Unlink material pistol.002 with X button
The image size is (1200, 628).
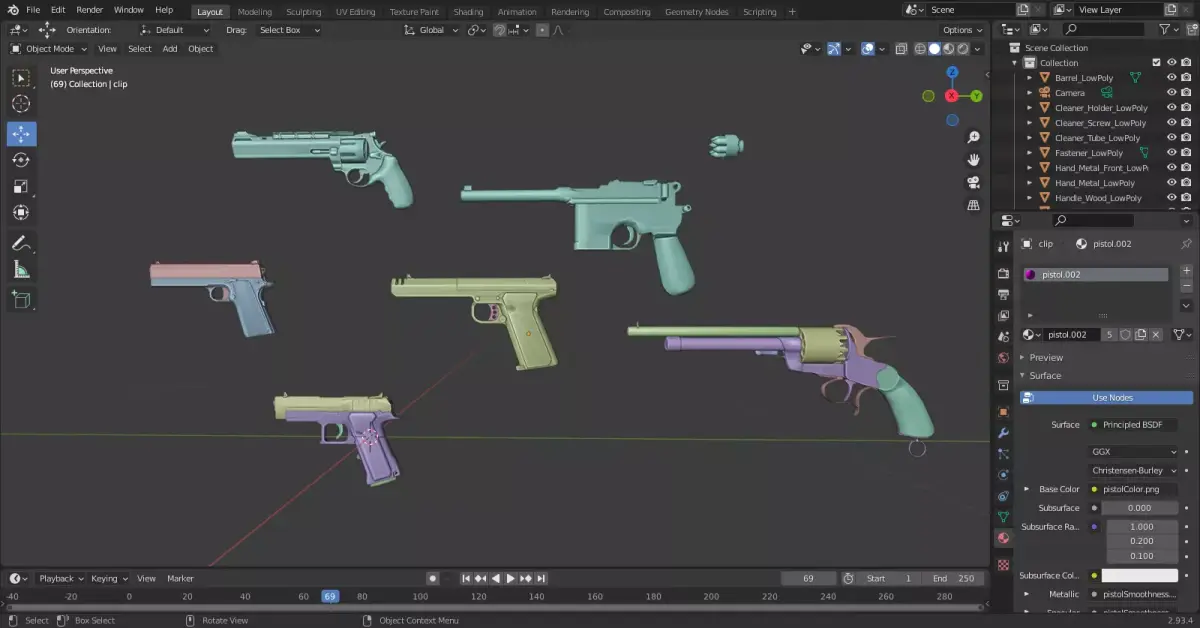tap(1156, 335)
